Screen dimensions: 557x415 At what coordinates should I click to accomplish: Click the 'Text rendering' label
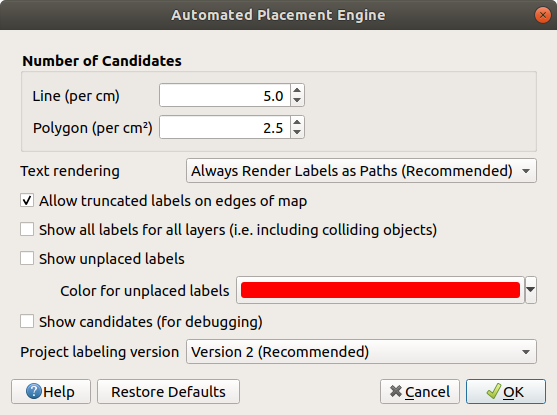click(70, 171)
